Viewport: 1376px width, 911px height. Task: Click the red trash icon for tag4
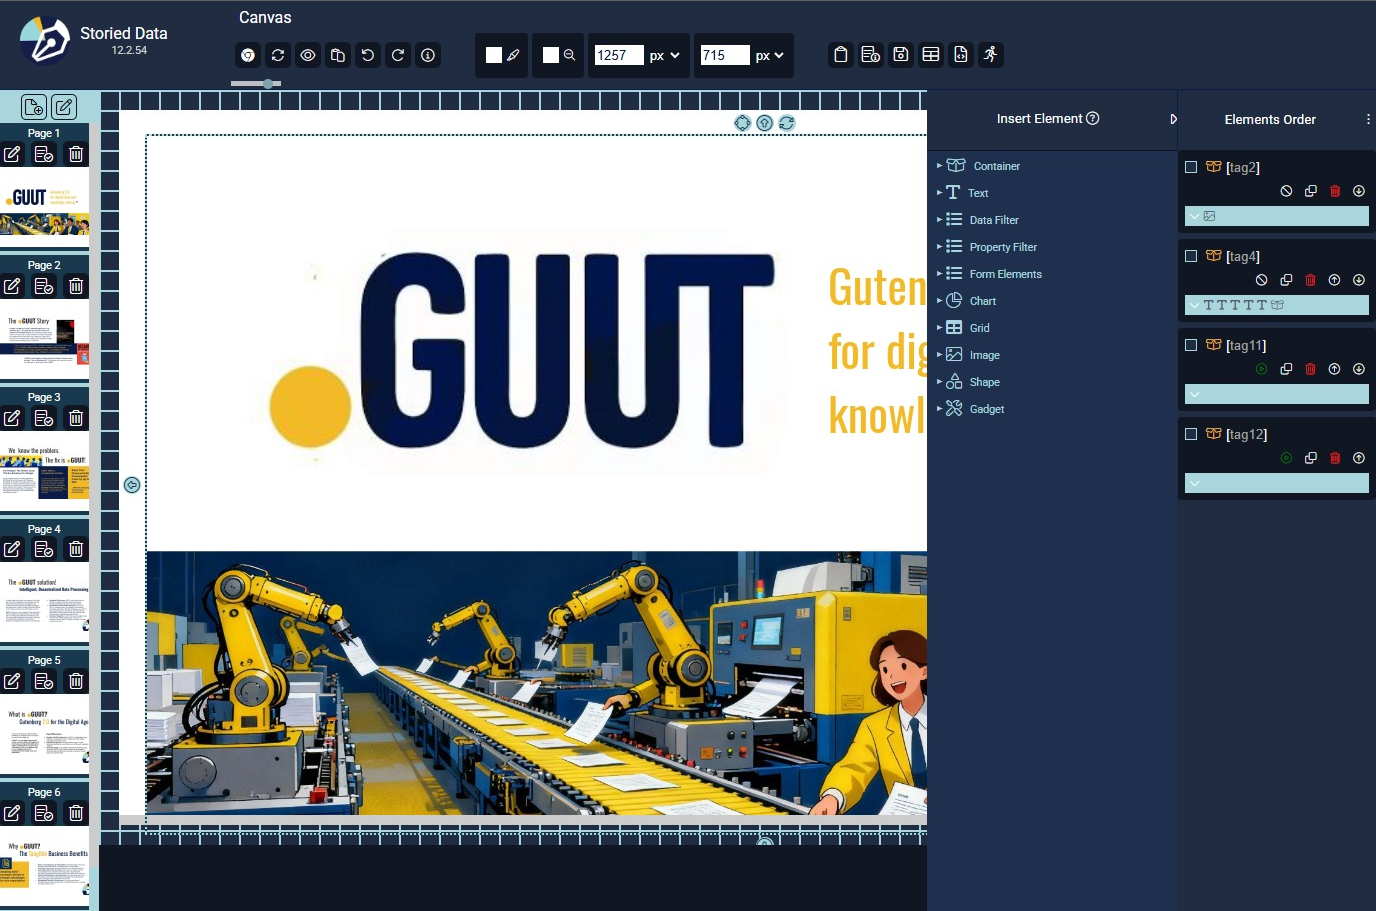click(1310, 280)
